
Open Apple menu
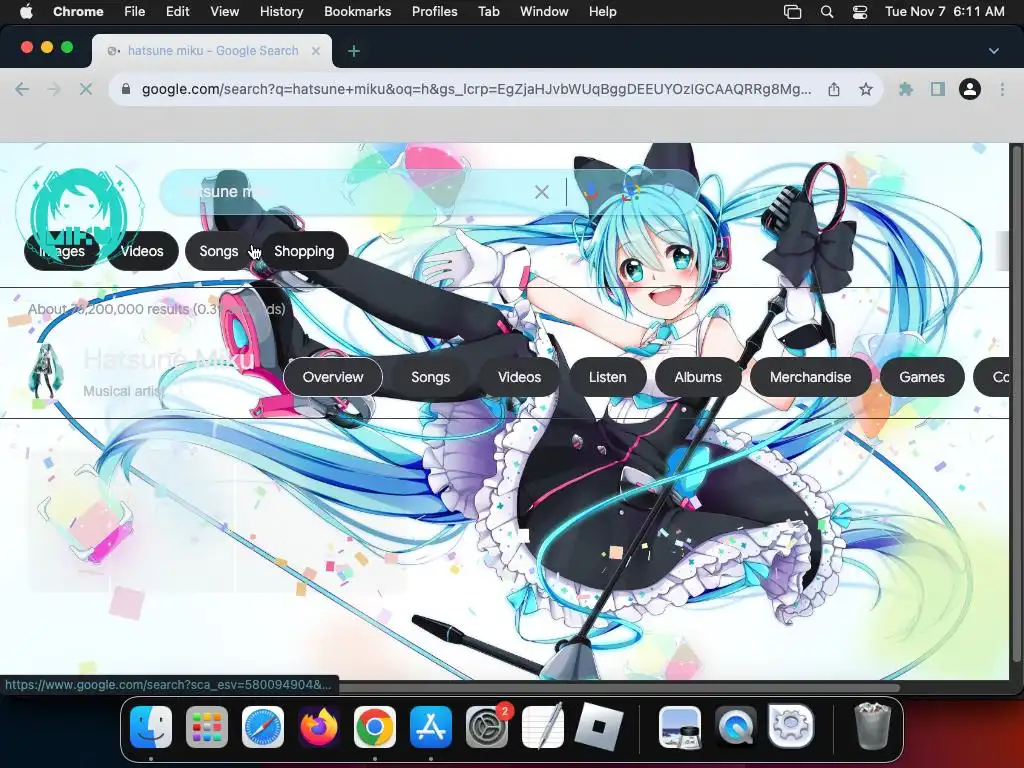(x=27, y=12)
